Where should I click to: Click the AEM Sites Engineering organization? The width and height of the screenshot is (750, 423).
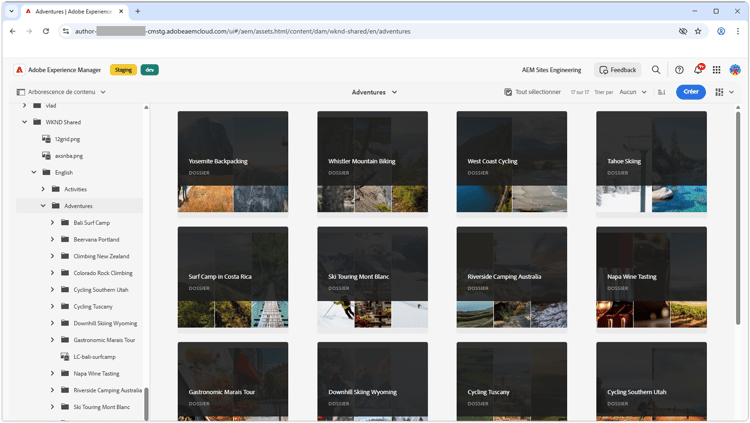coord(551,70)
